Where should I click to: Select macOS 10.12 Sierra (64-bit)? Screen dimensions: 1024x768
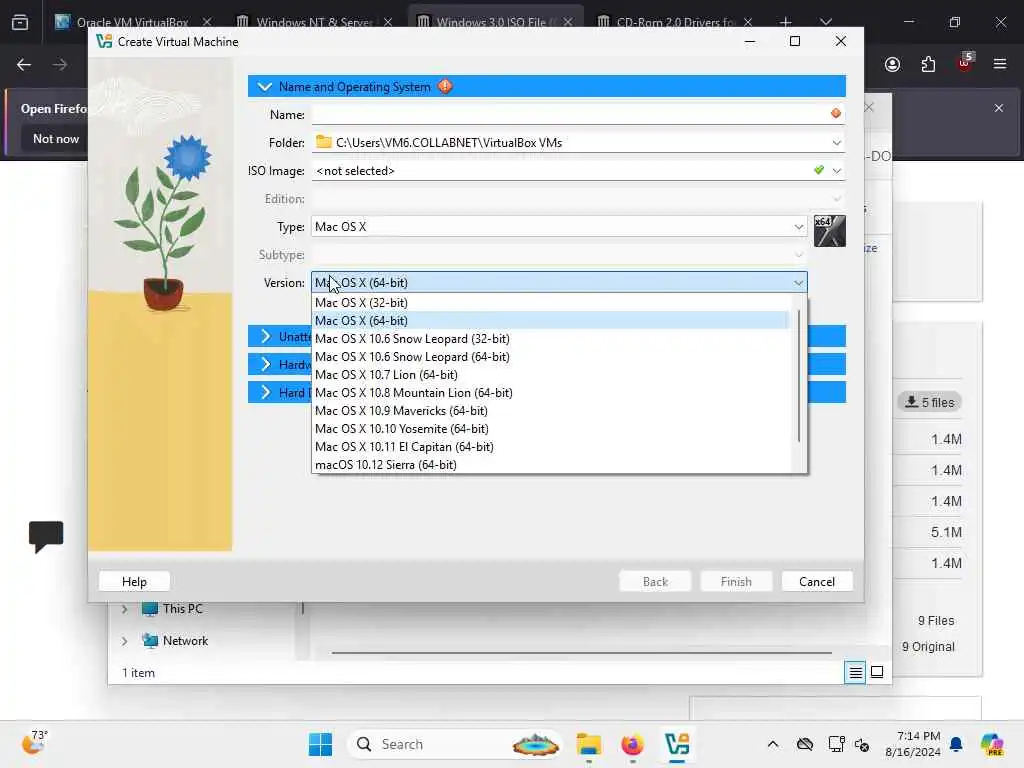[552, 464]
